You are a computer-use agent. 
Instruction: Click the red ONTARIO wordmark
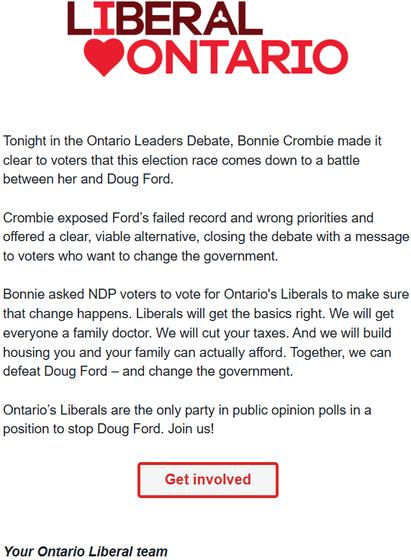coord(237,57)
